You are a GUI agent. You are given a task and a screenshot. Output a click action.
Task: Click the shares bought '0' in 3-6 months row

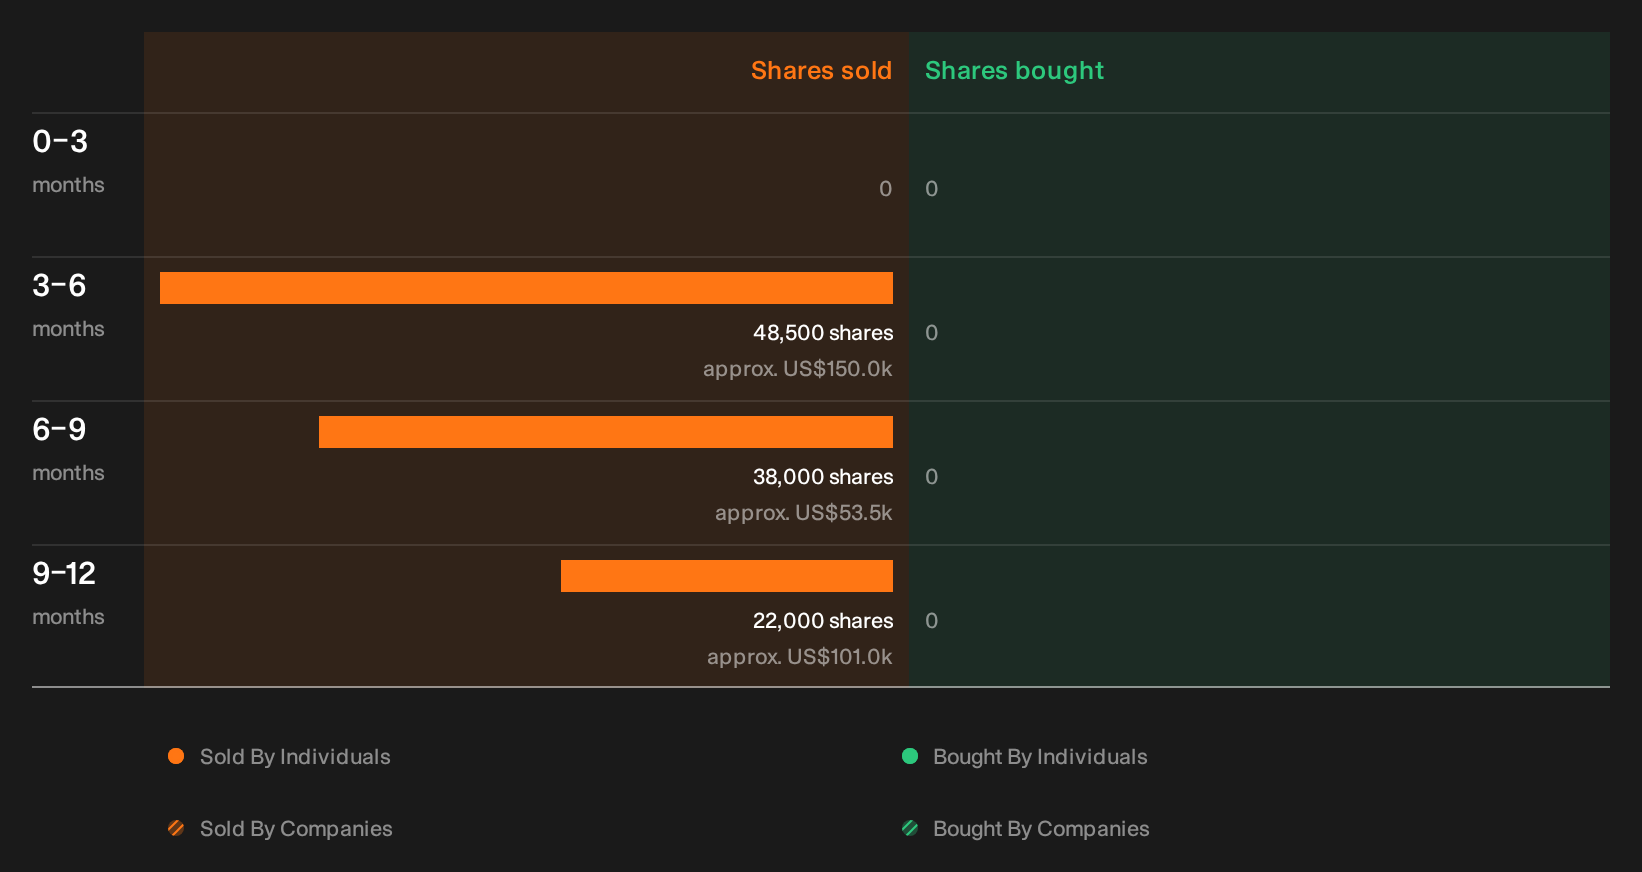click(932, 333)
